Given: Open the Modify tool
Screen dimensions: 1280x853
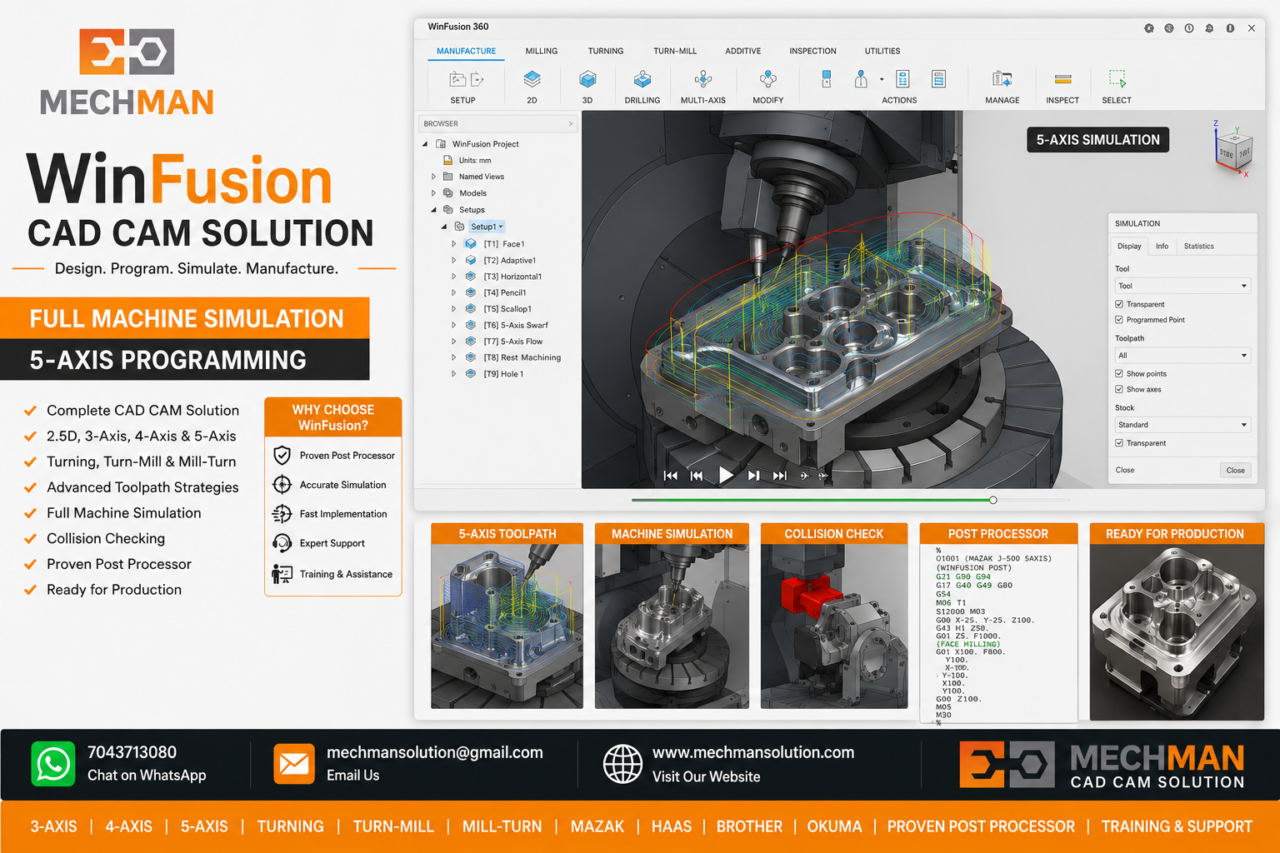Looking at the screenshot, I should tap(768, 86).
